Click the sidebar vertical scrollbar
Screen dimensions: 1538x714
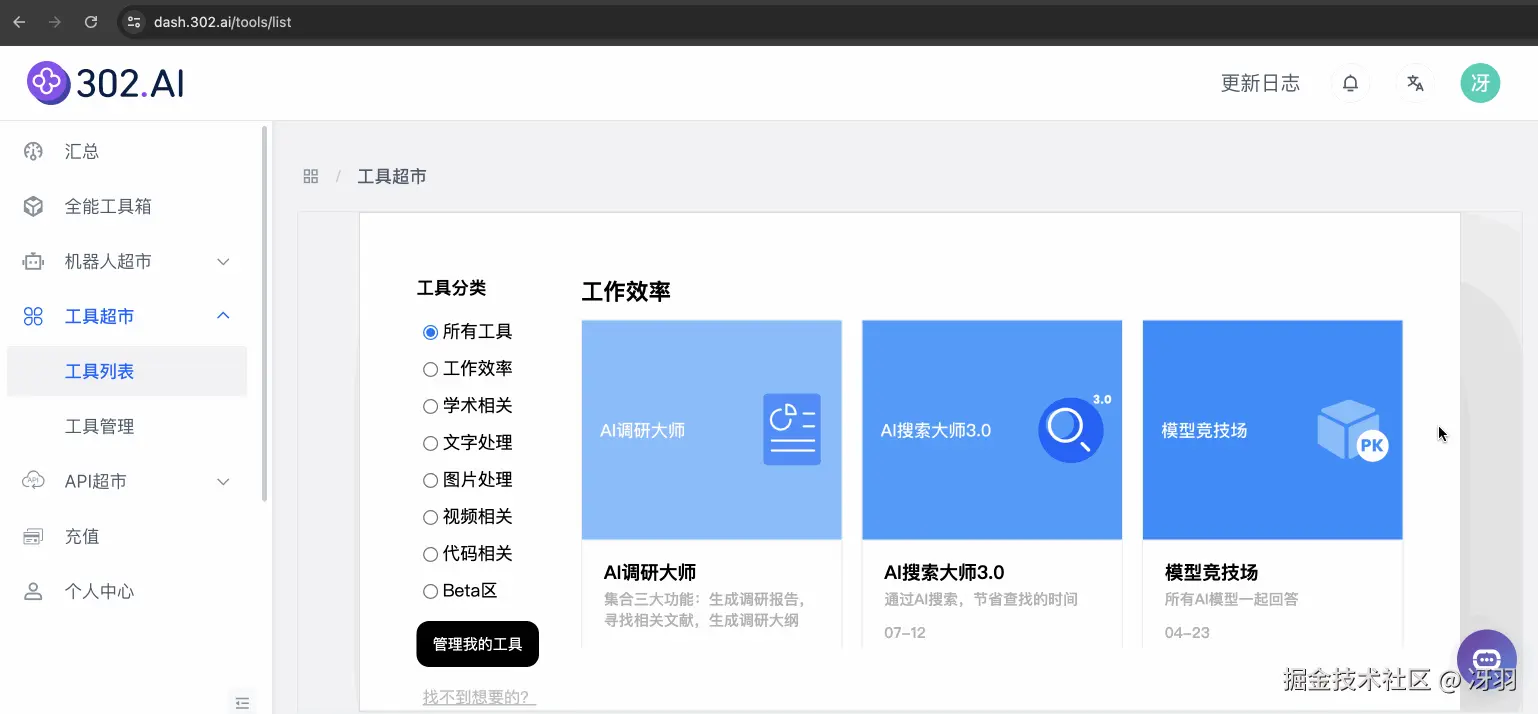tap(264, 313)
